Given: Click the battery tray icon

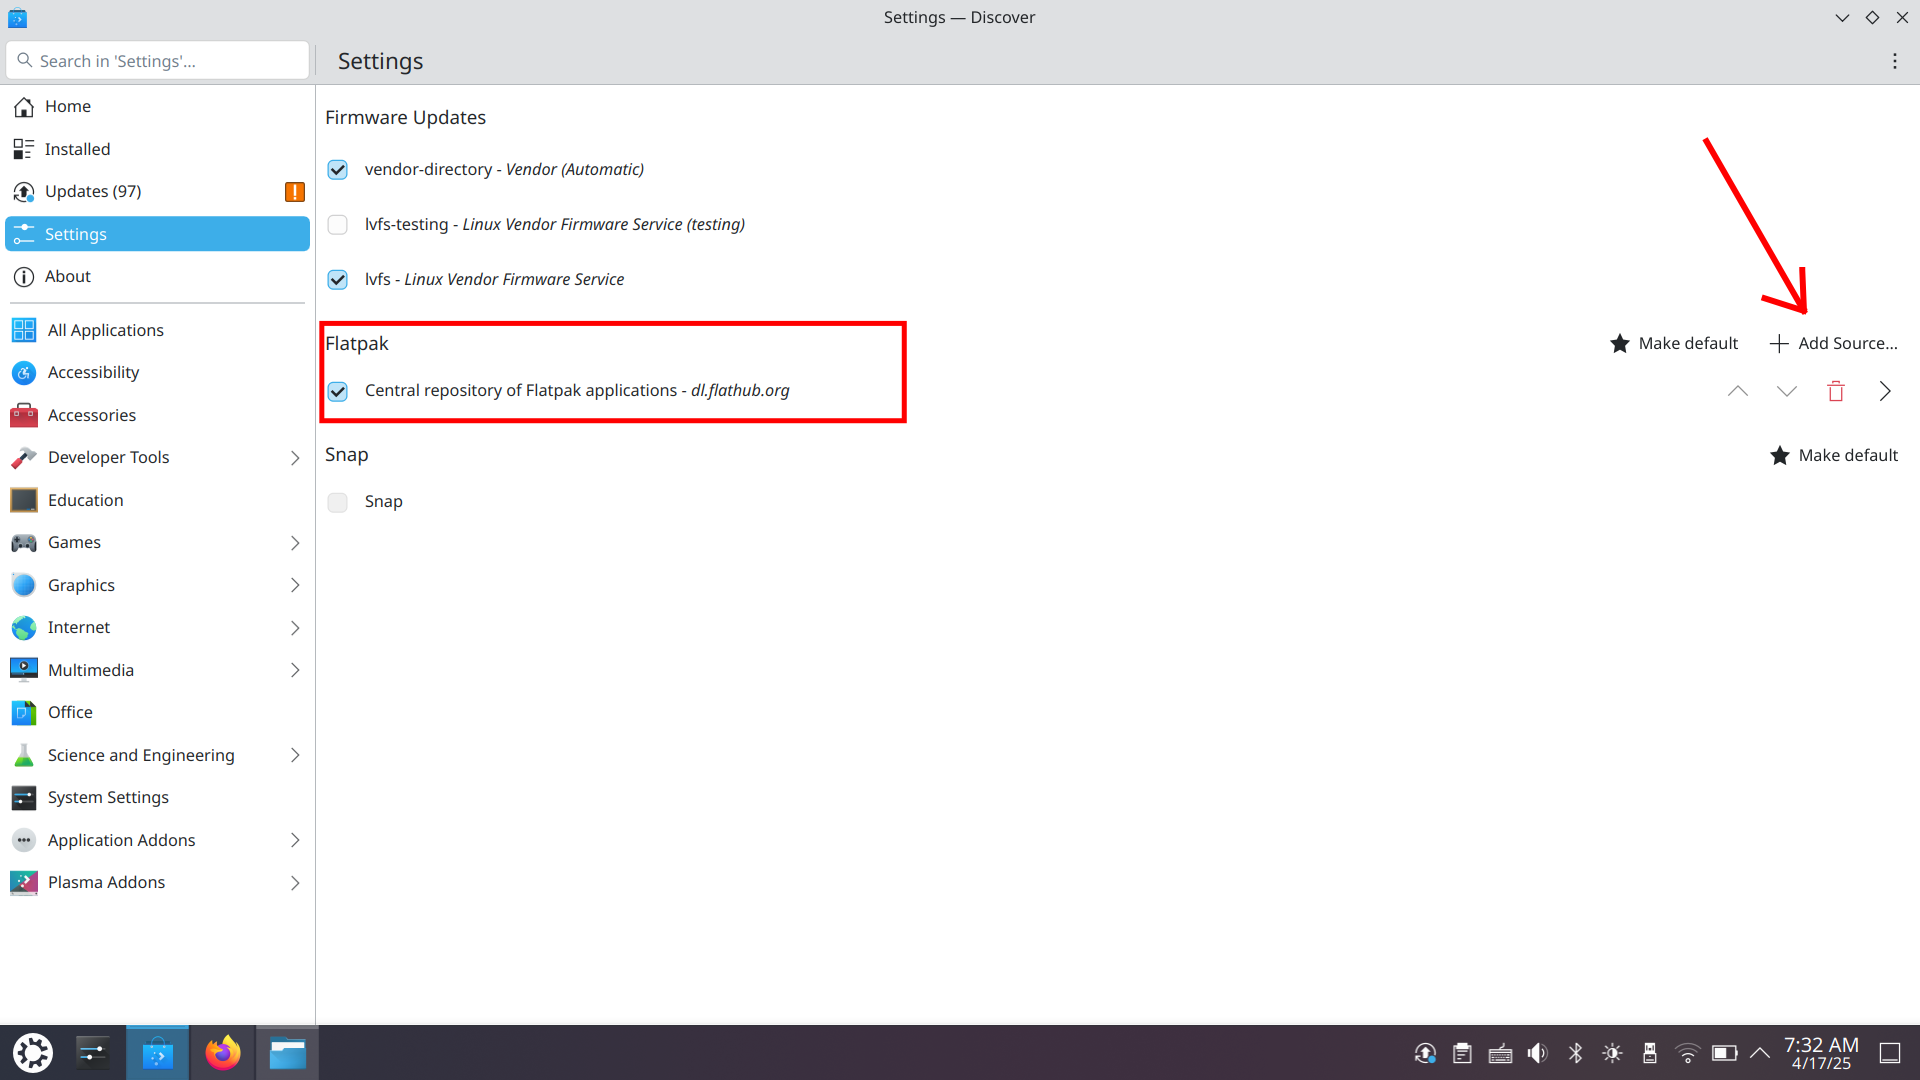Looking at the screenshot, I should point(1724,1053).
